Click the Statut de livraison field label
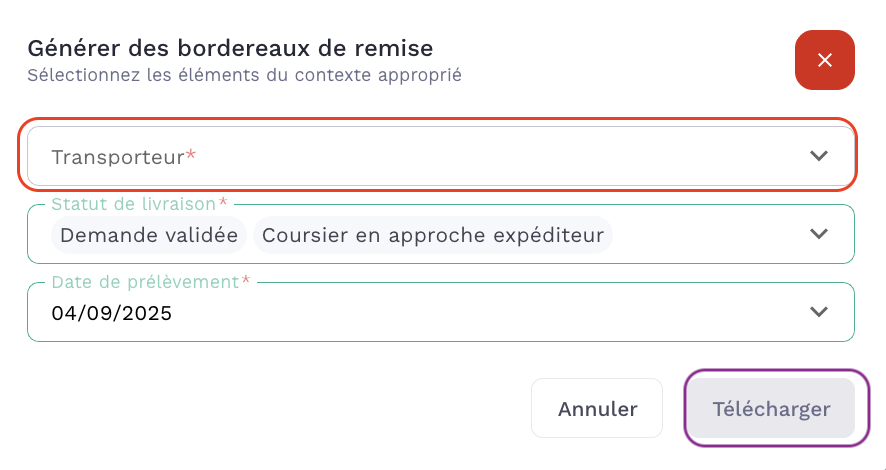886x470 pixels. coord(133,204)
